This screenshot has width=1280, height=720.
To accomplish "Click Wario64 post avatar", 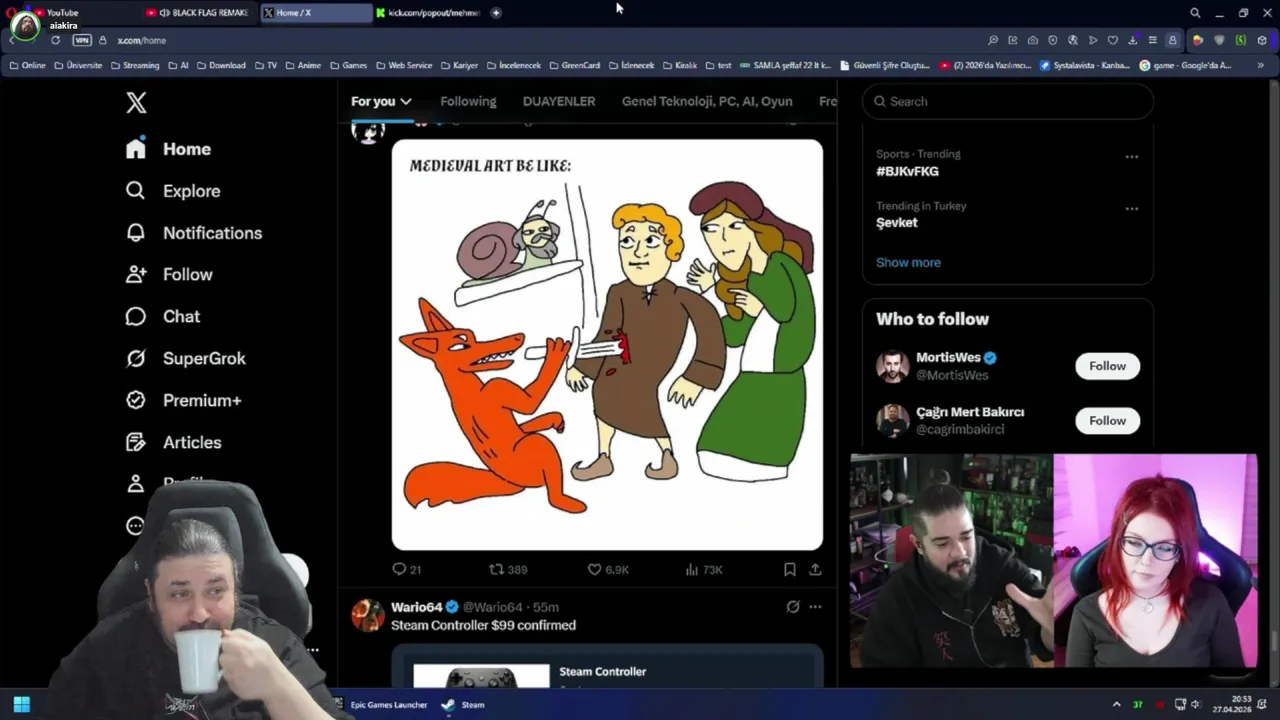I will click(x=368, y=615).
